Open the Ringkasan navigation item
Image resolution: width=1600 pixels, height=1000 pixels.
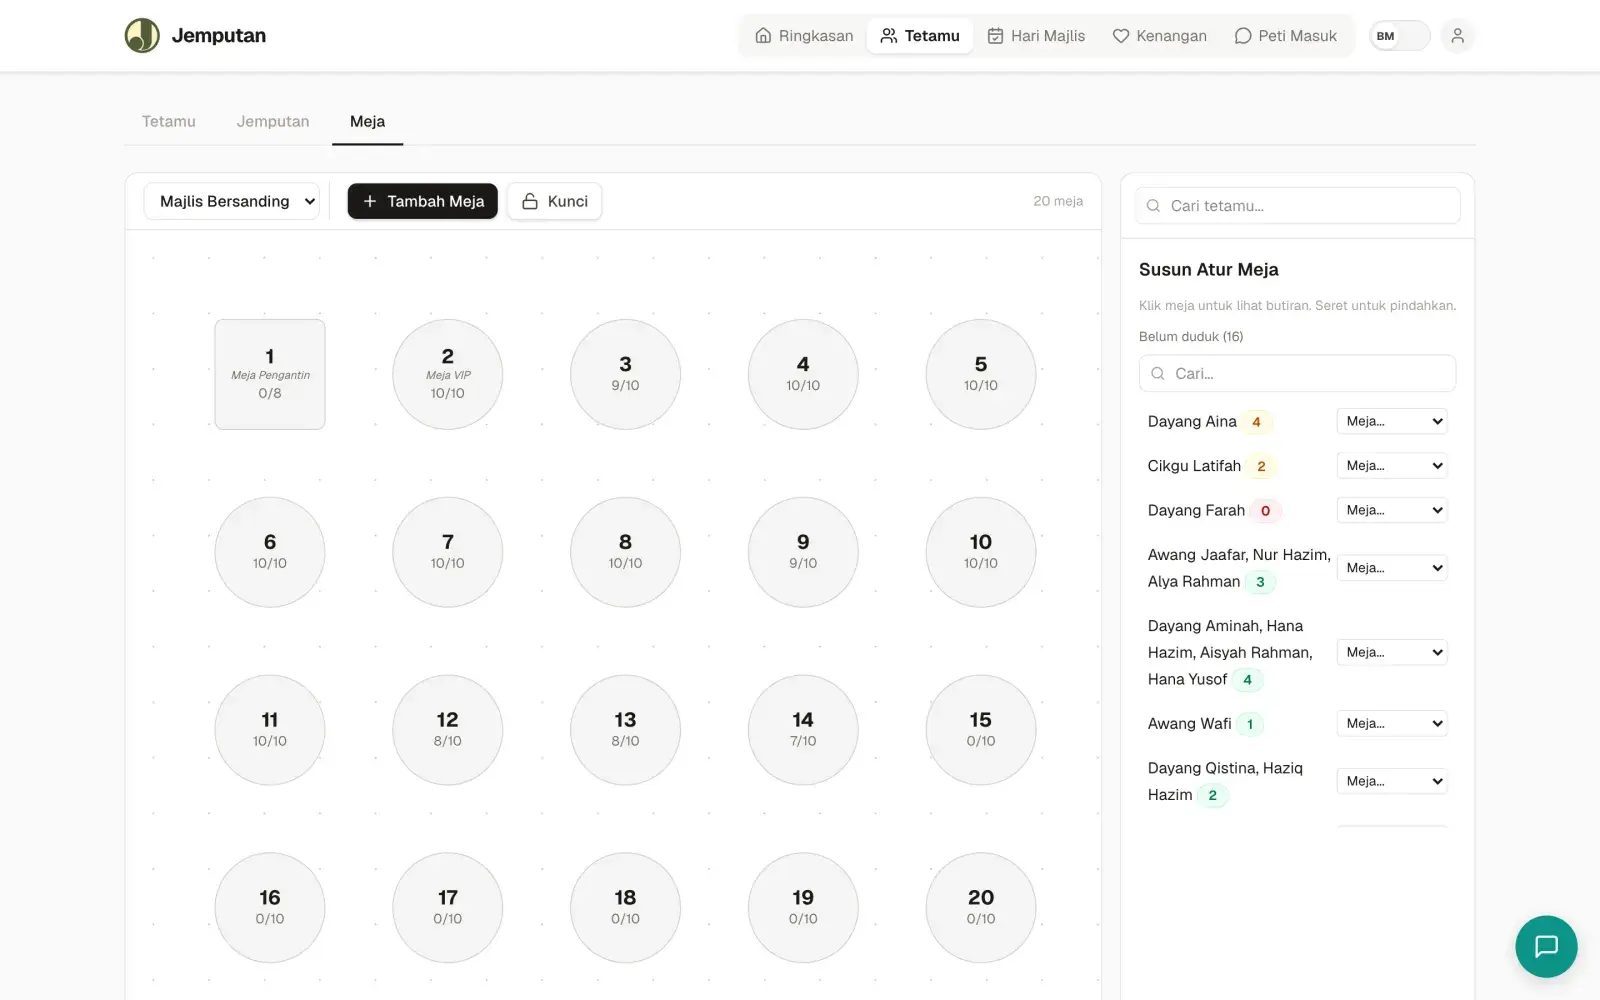click(804, 36)
